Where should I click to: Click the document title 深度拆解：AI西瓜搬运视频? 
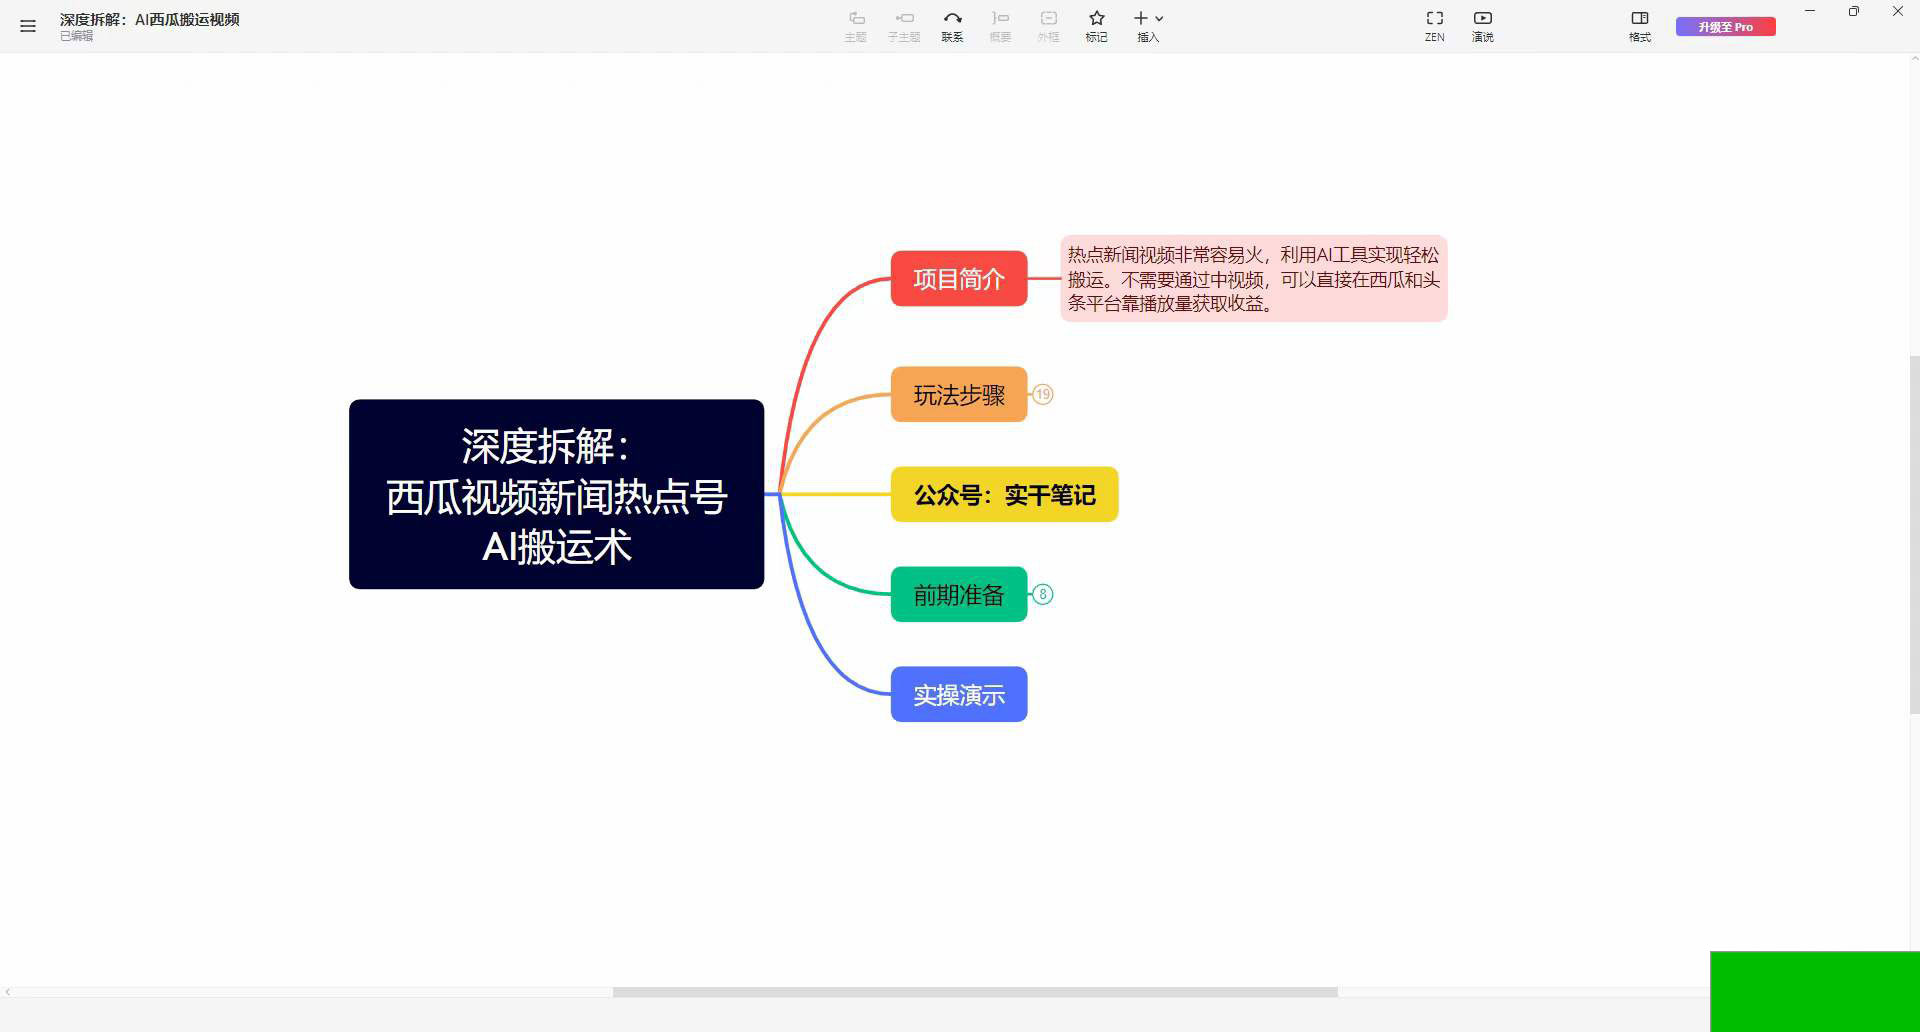(148, 18)
